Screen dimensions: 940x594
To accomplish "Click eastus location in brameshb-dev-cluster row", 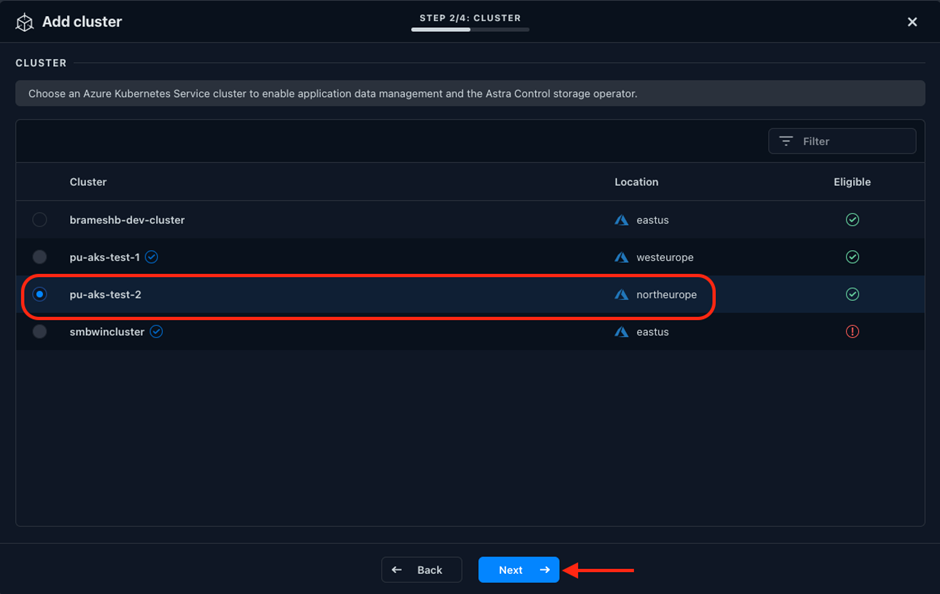I will click(652, 220).
